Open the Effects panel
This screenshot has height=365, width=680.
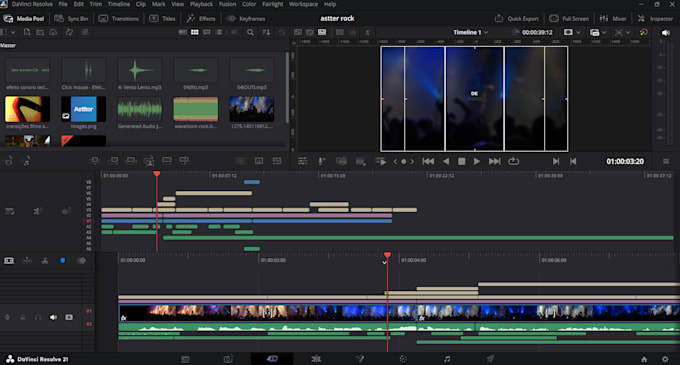pos(201,19)
